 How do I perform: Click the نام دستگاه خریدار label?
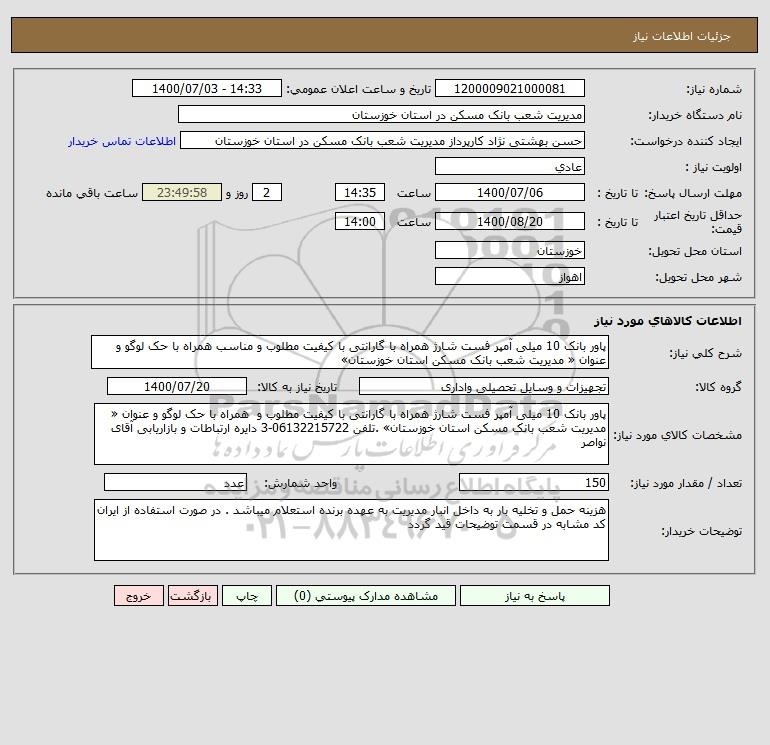pyautogui.click(x=695, y=115)
